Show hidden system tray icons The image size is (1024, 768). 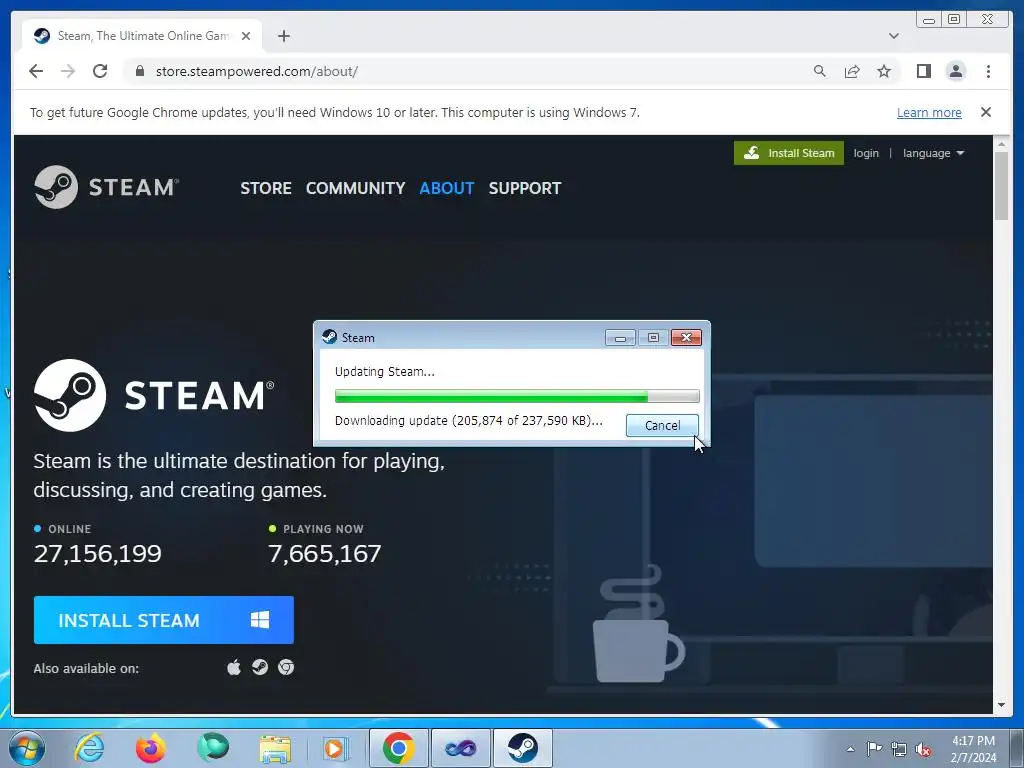click(850, 749)
